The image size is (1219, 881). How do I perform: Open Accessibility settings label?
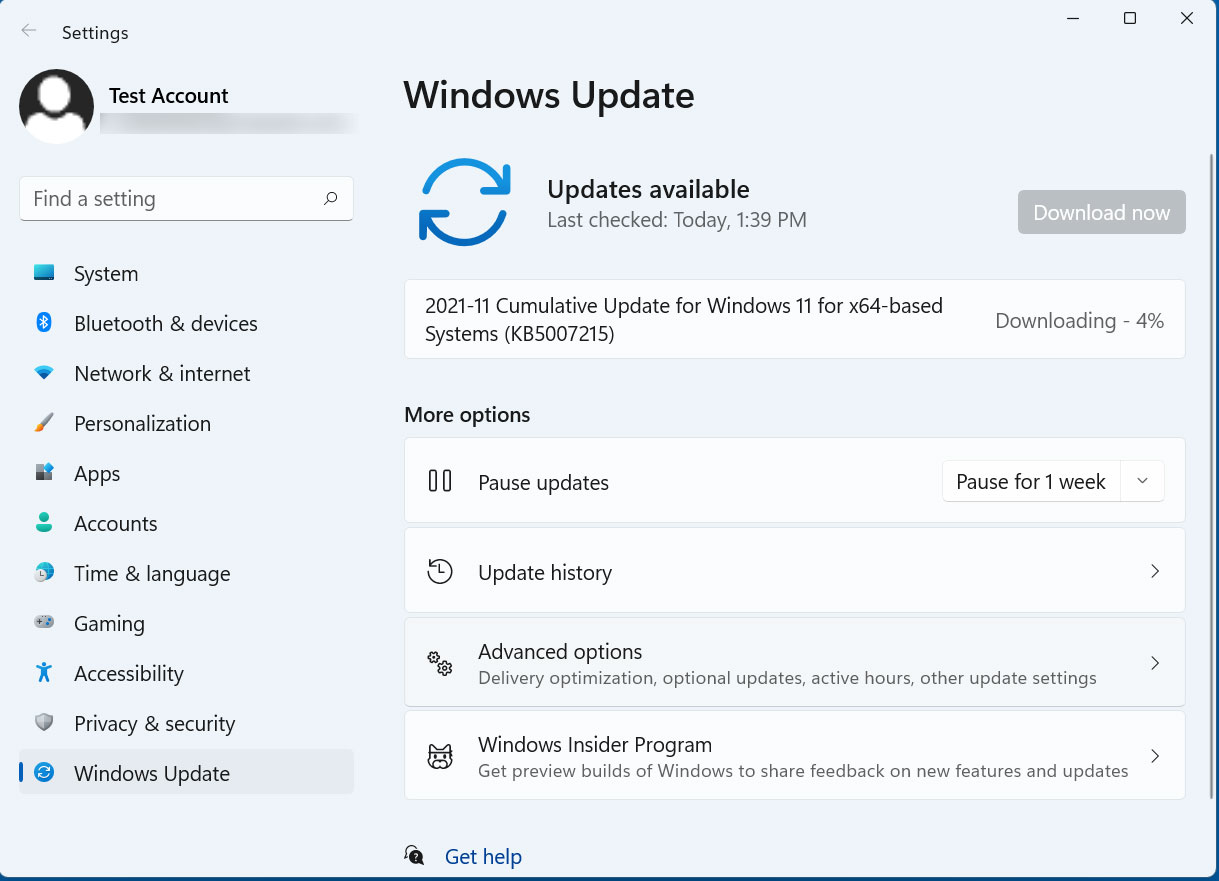tap(129, 674)
